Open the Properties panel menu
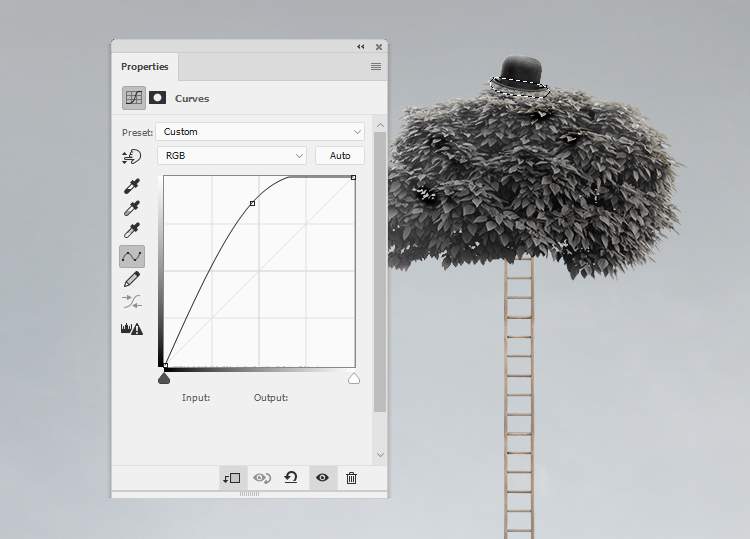Viewport: 750px width, 539px height. click(x=376, y=66)
